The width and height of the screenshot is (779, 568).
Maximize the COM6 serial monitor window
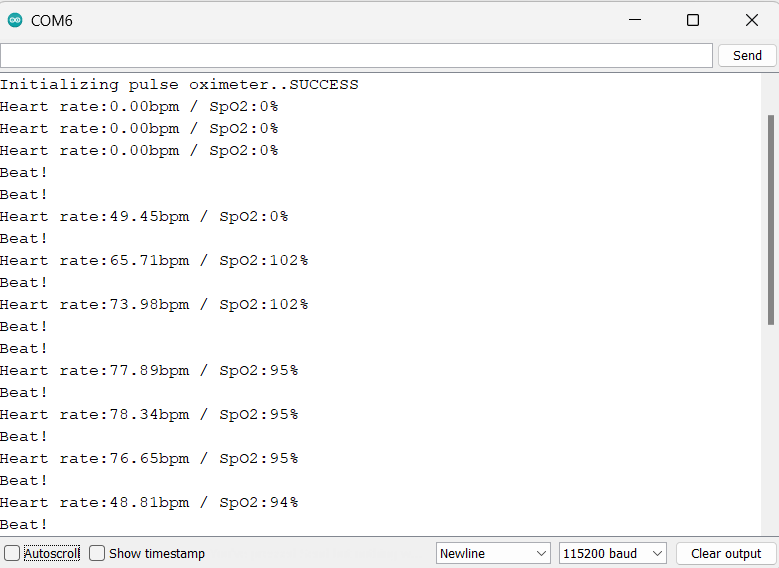pos(692,20)
